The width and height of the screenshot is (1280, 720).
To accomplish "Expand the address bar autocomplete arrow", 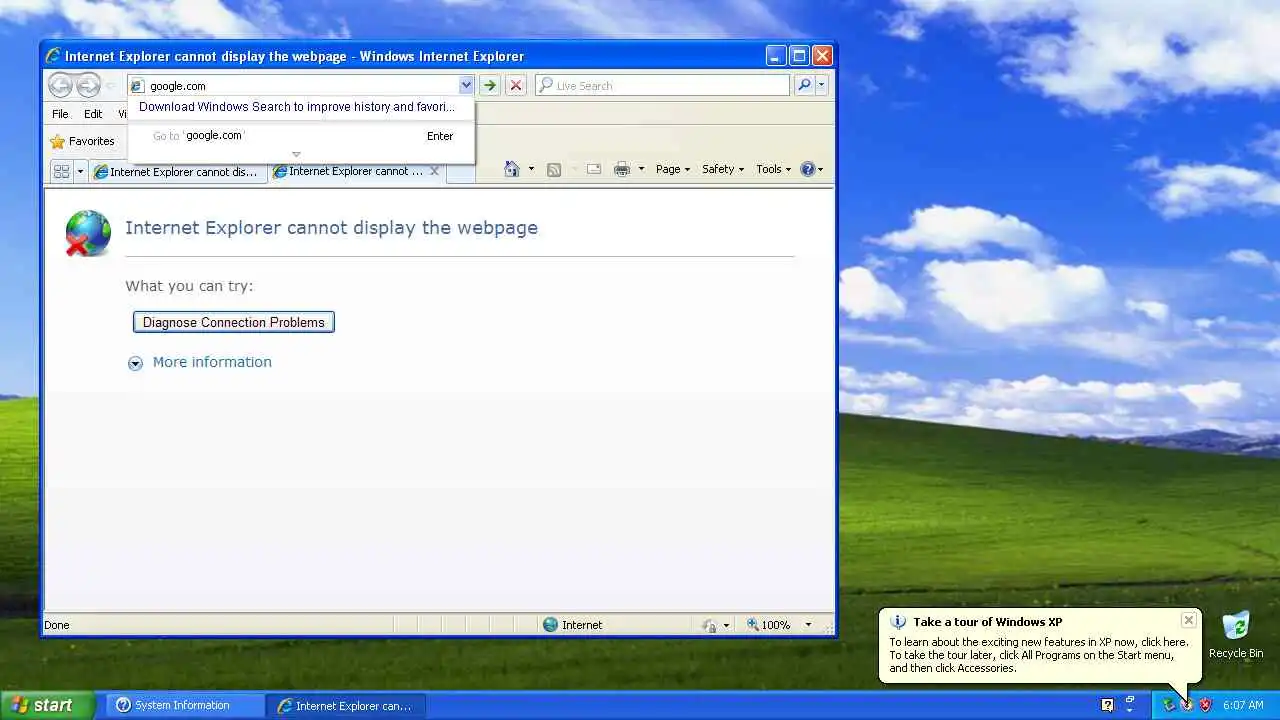I will 466,85.
